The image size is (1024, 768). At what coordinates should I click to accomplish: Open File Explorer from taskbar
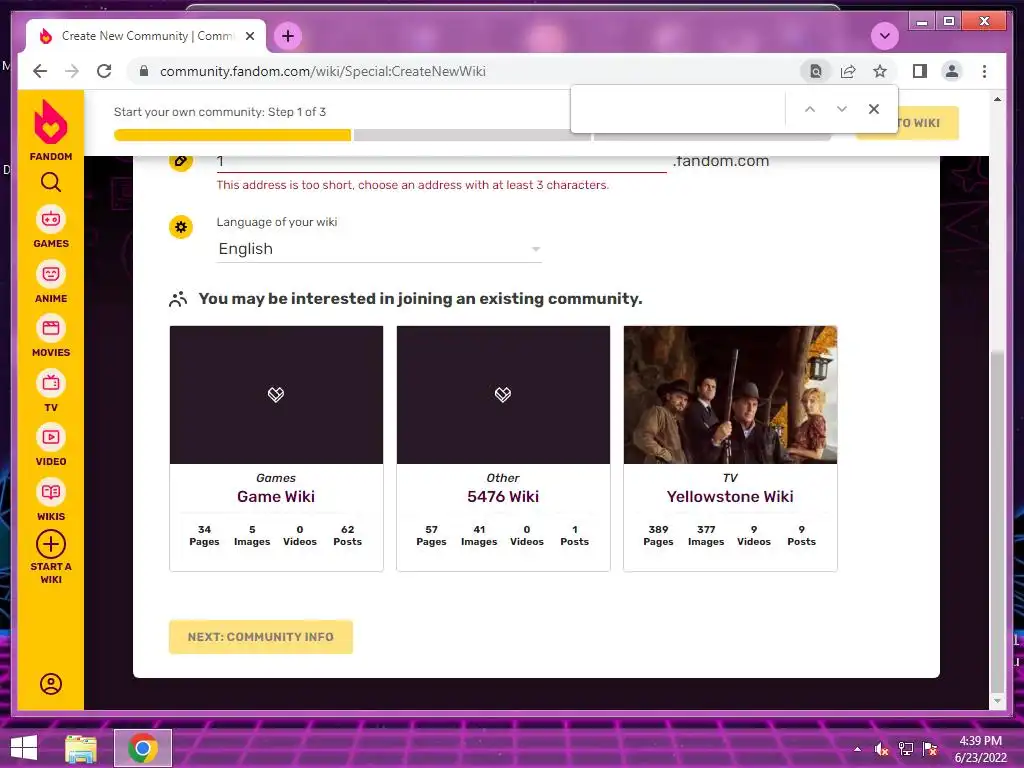81,748
